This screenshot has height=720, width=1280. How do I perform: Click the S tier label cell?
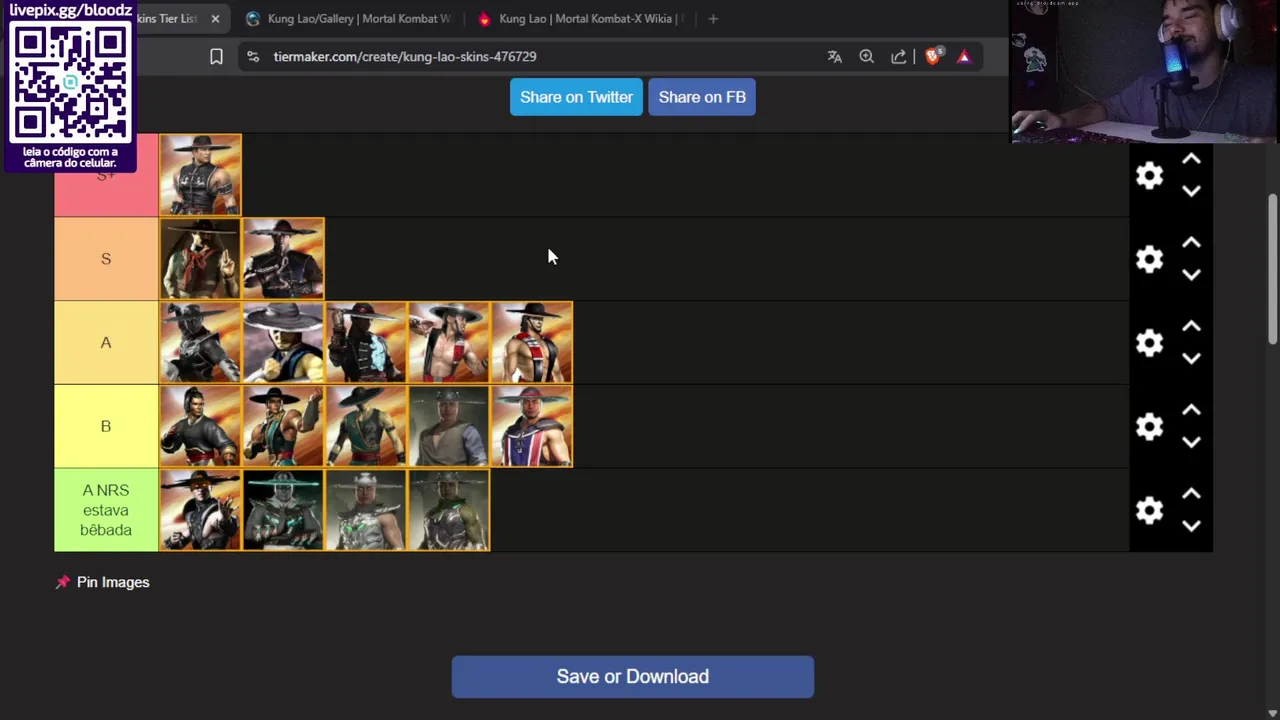pyautogui.click(x=106, y=259)
